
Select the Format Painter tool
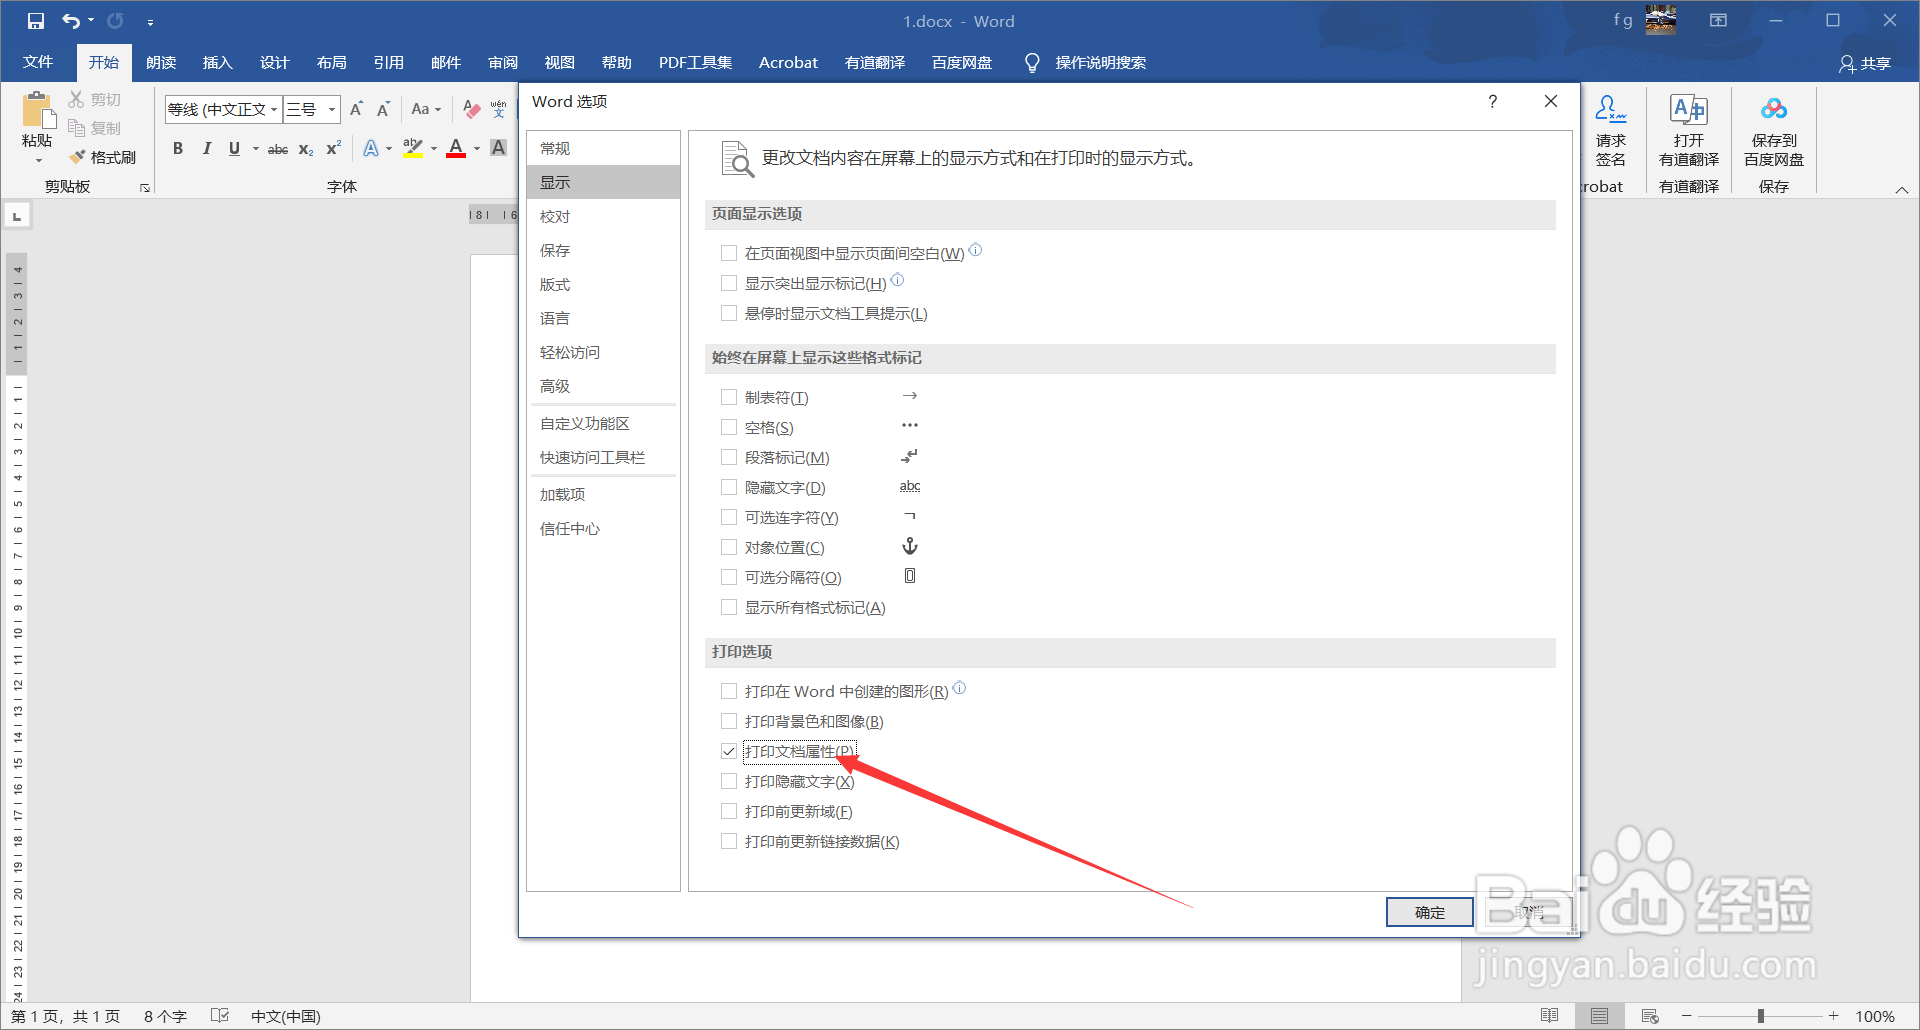coord(103,156)
